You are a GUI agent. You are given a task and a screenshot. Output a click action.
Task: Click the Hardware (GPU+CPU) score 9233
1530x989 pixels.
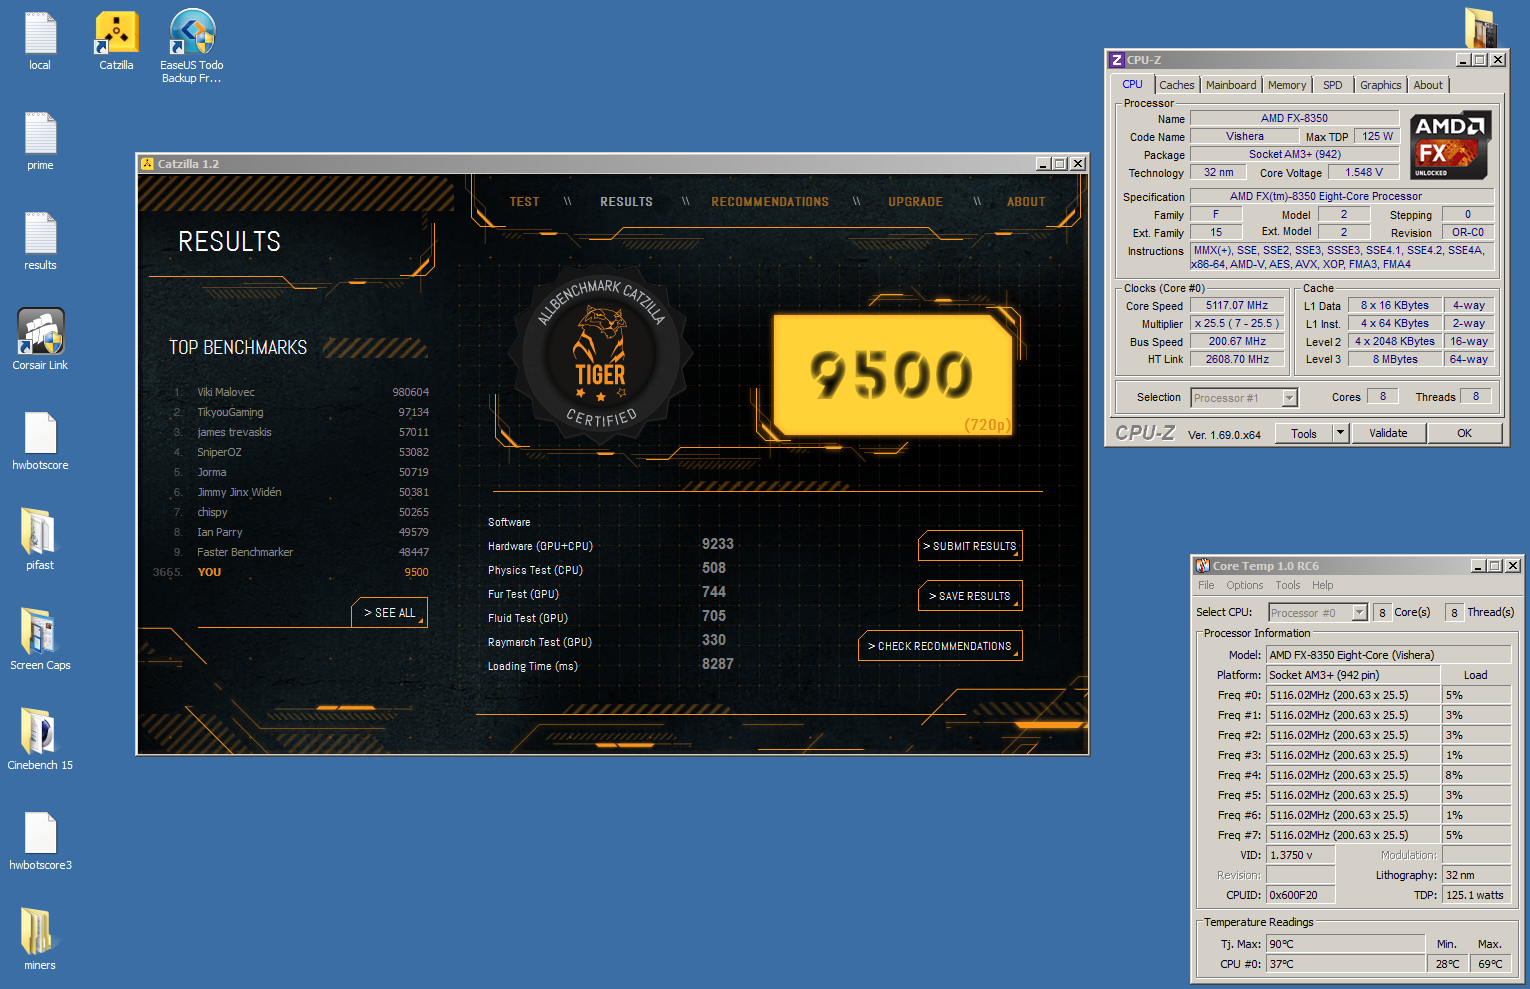718,544
